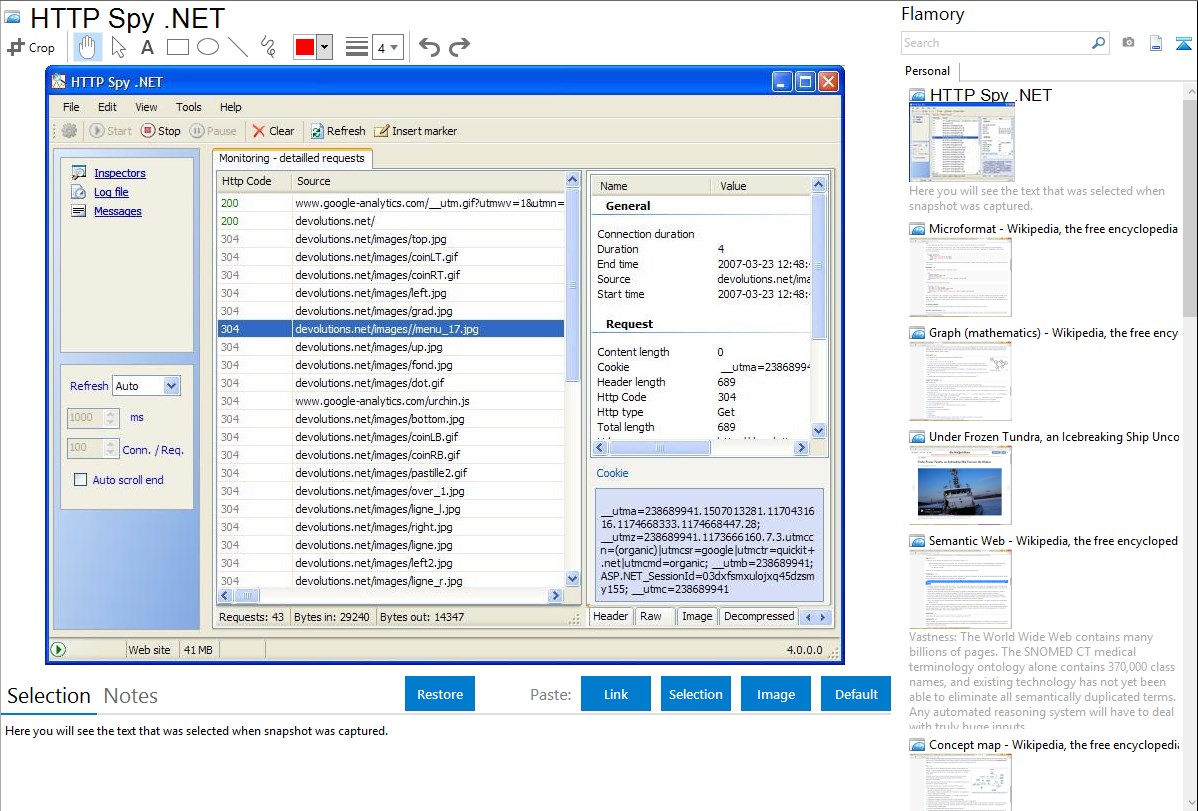
Task: Click the Flamory search field
Action: pos(995,43)
